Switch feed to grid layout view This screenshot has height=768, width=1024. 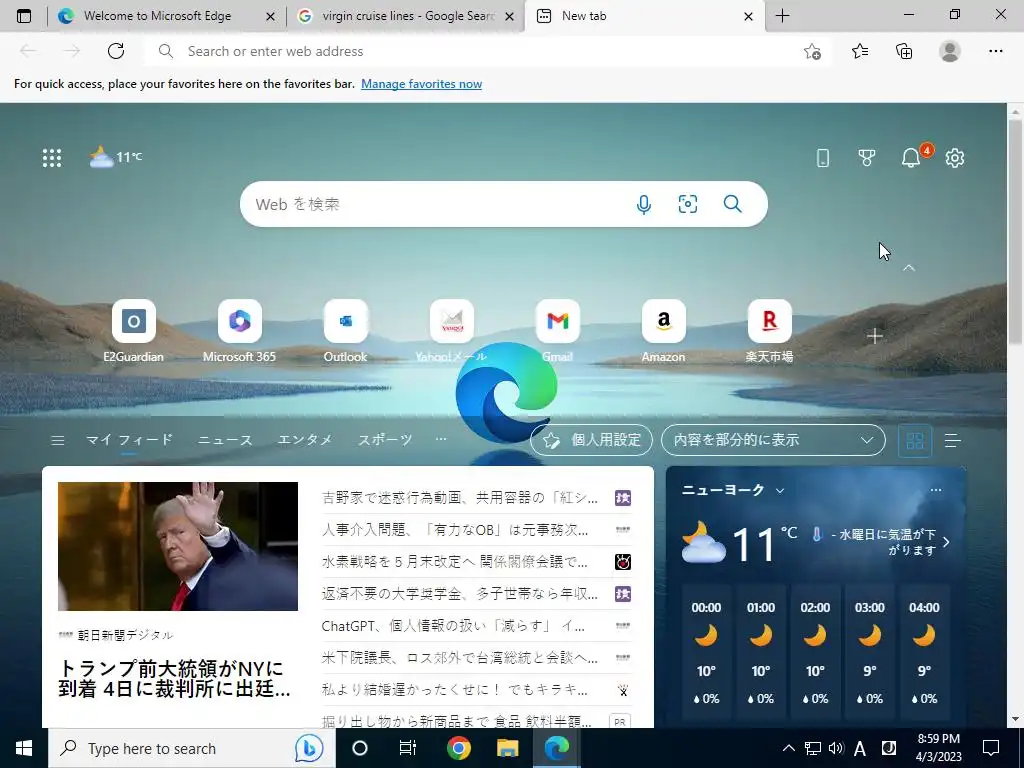point(915,441)
